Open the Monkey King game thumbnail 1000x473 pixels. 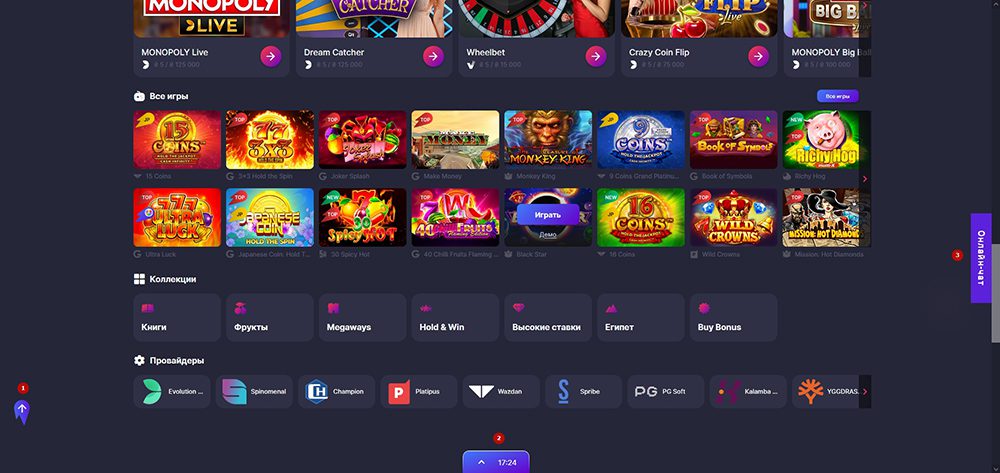click(548, 140)
